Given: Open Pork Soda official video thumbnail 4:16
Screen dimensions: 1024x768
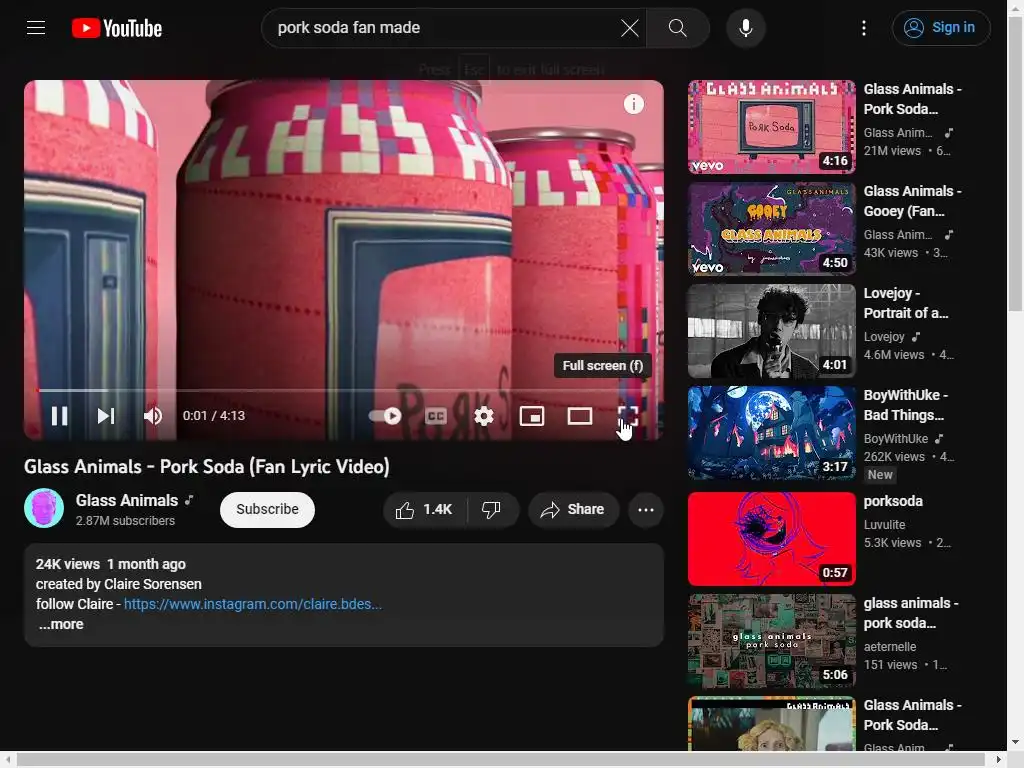Looking at the screenshot, I should point(771,127).
